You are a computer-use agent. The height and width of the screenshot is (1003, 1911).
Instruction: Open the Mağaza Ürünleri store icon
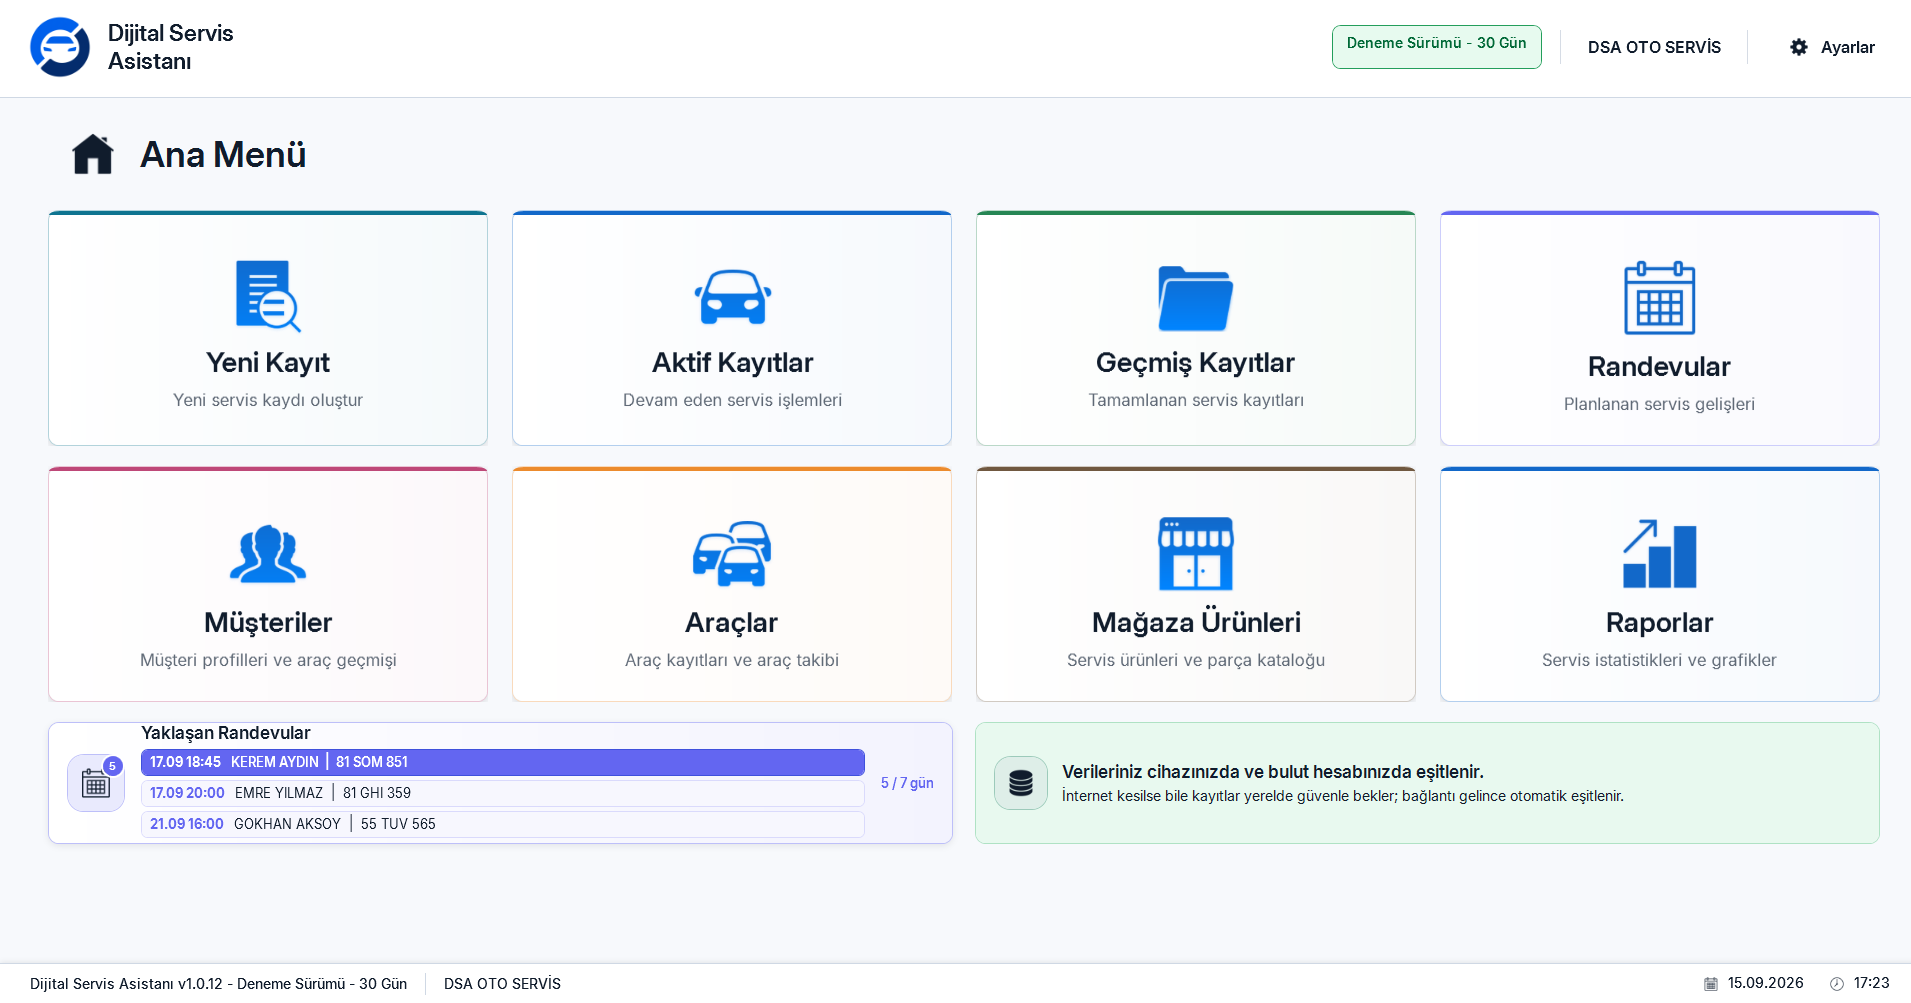pyautogui.click(x=1196, y=553)
